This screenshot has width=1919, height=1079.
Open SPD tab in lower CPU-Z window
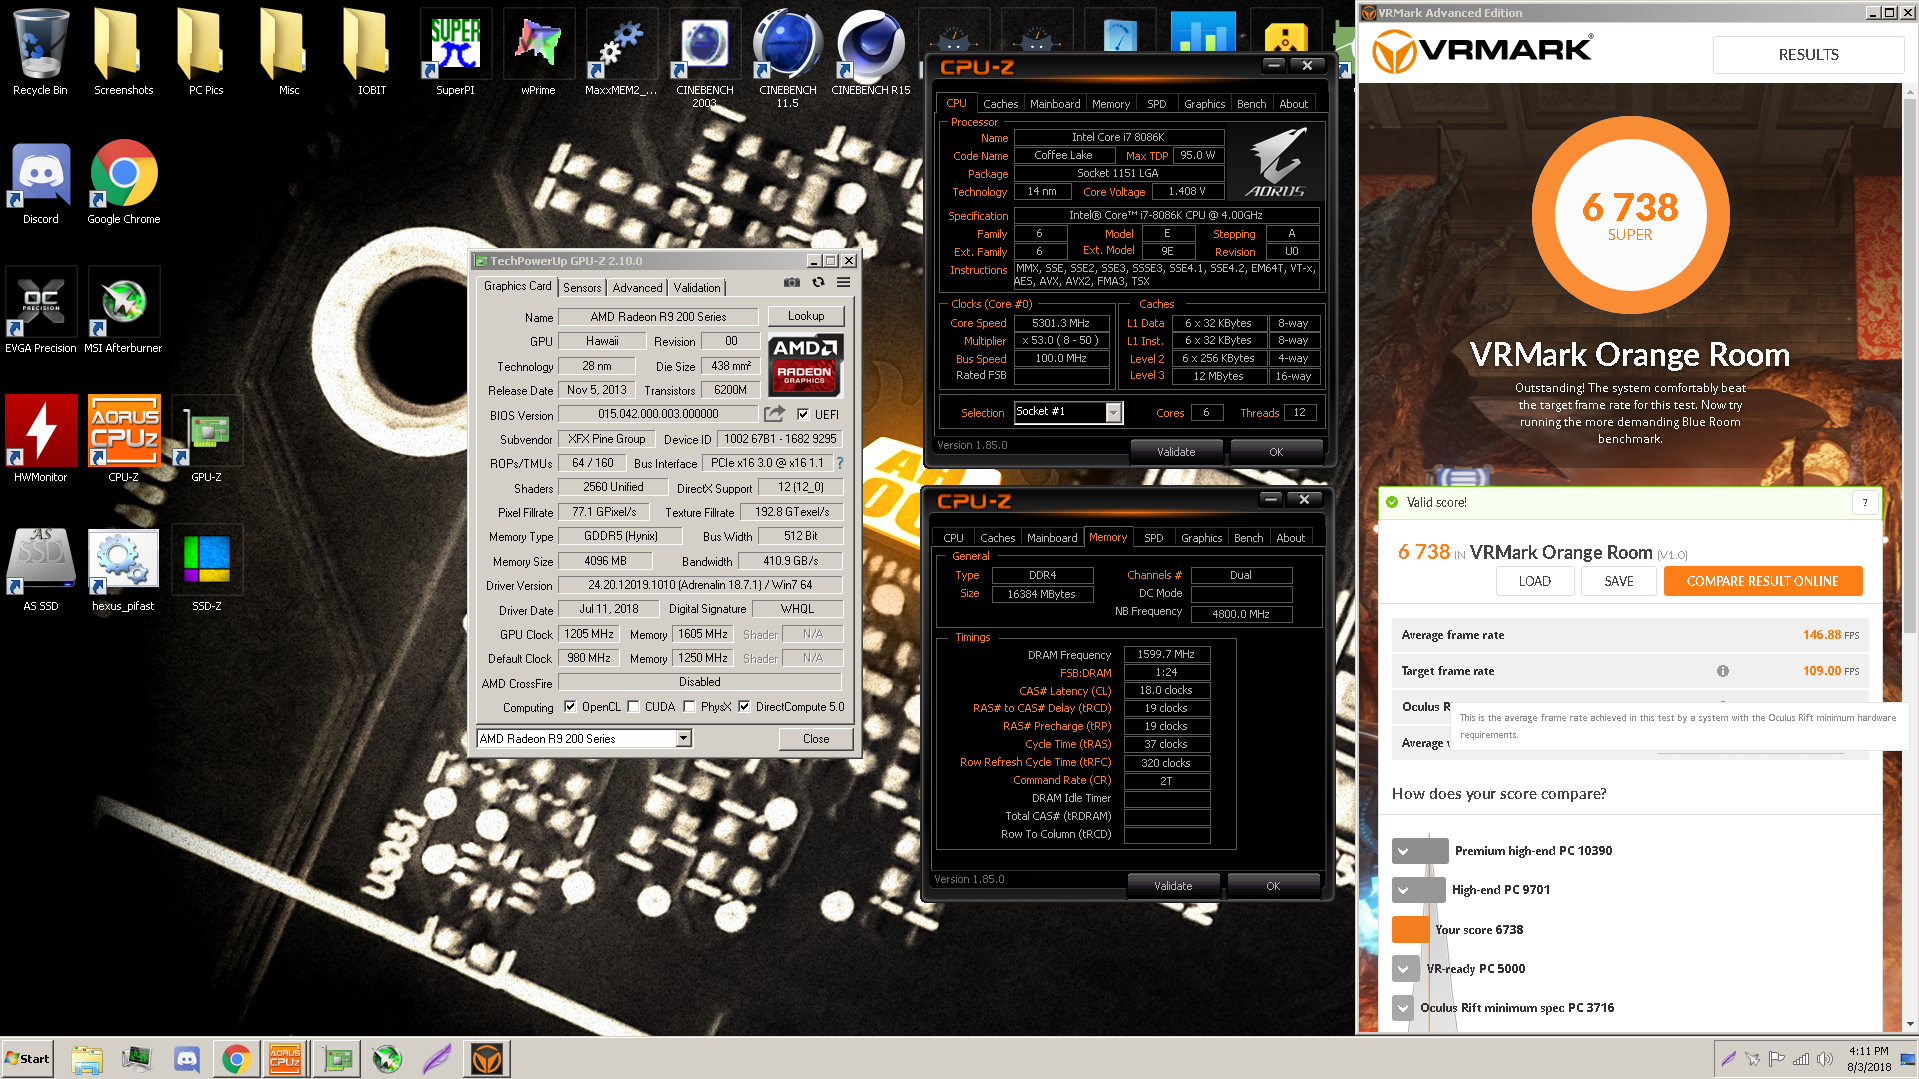(x=1153, y=538)
